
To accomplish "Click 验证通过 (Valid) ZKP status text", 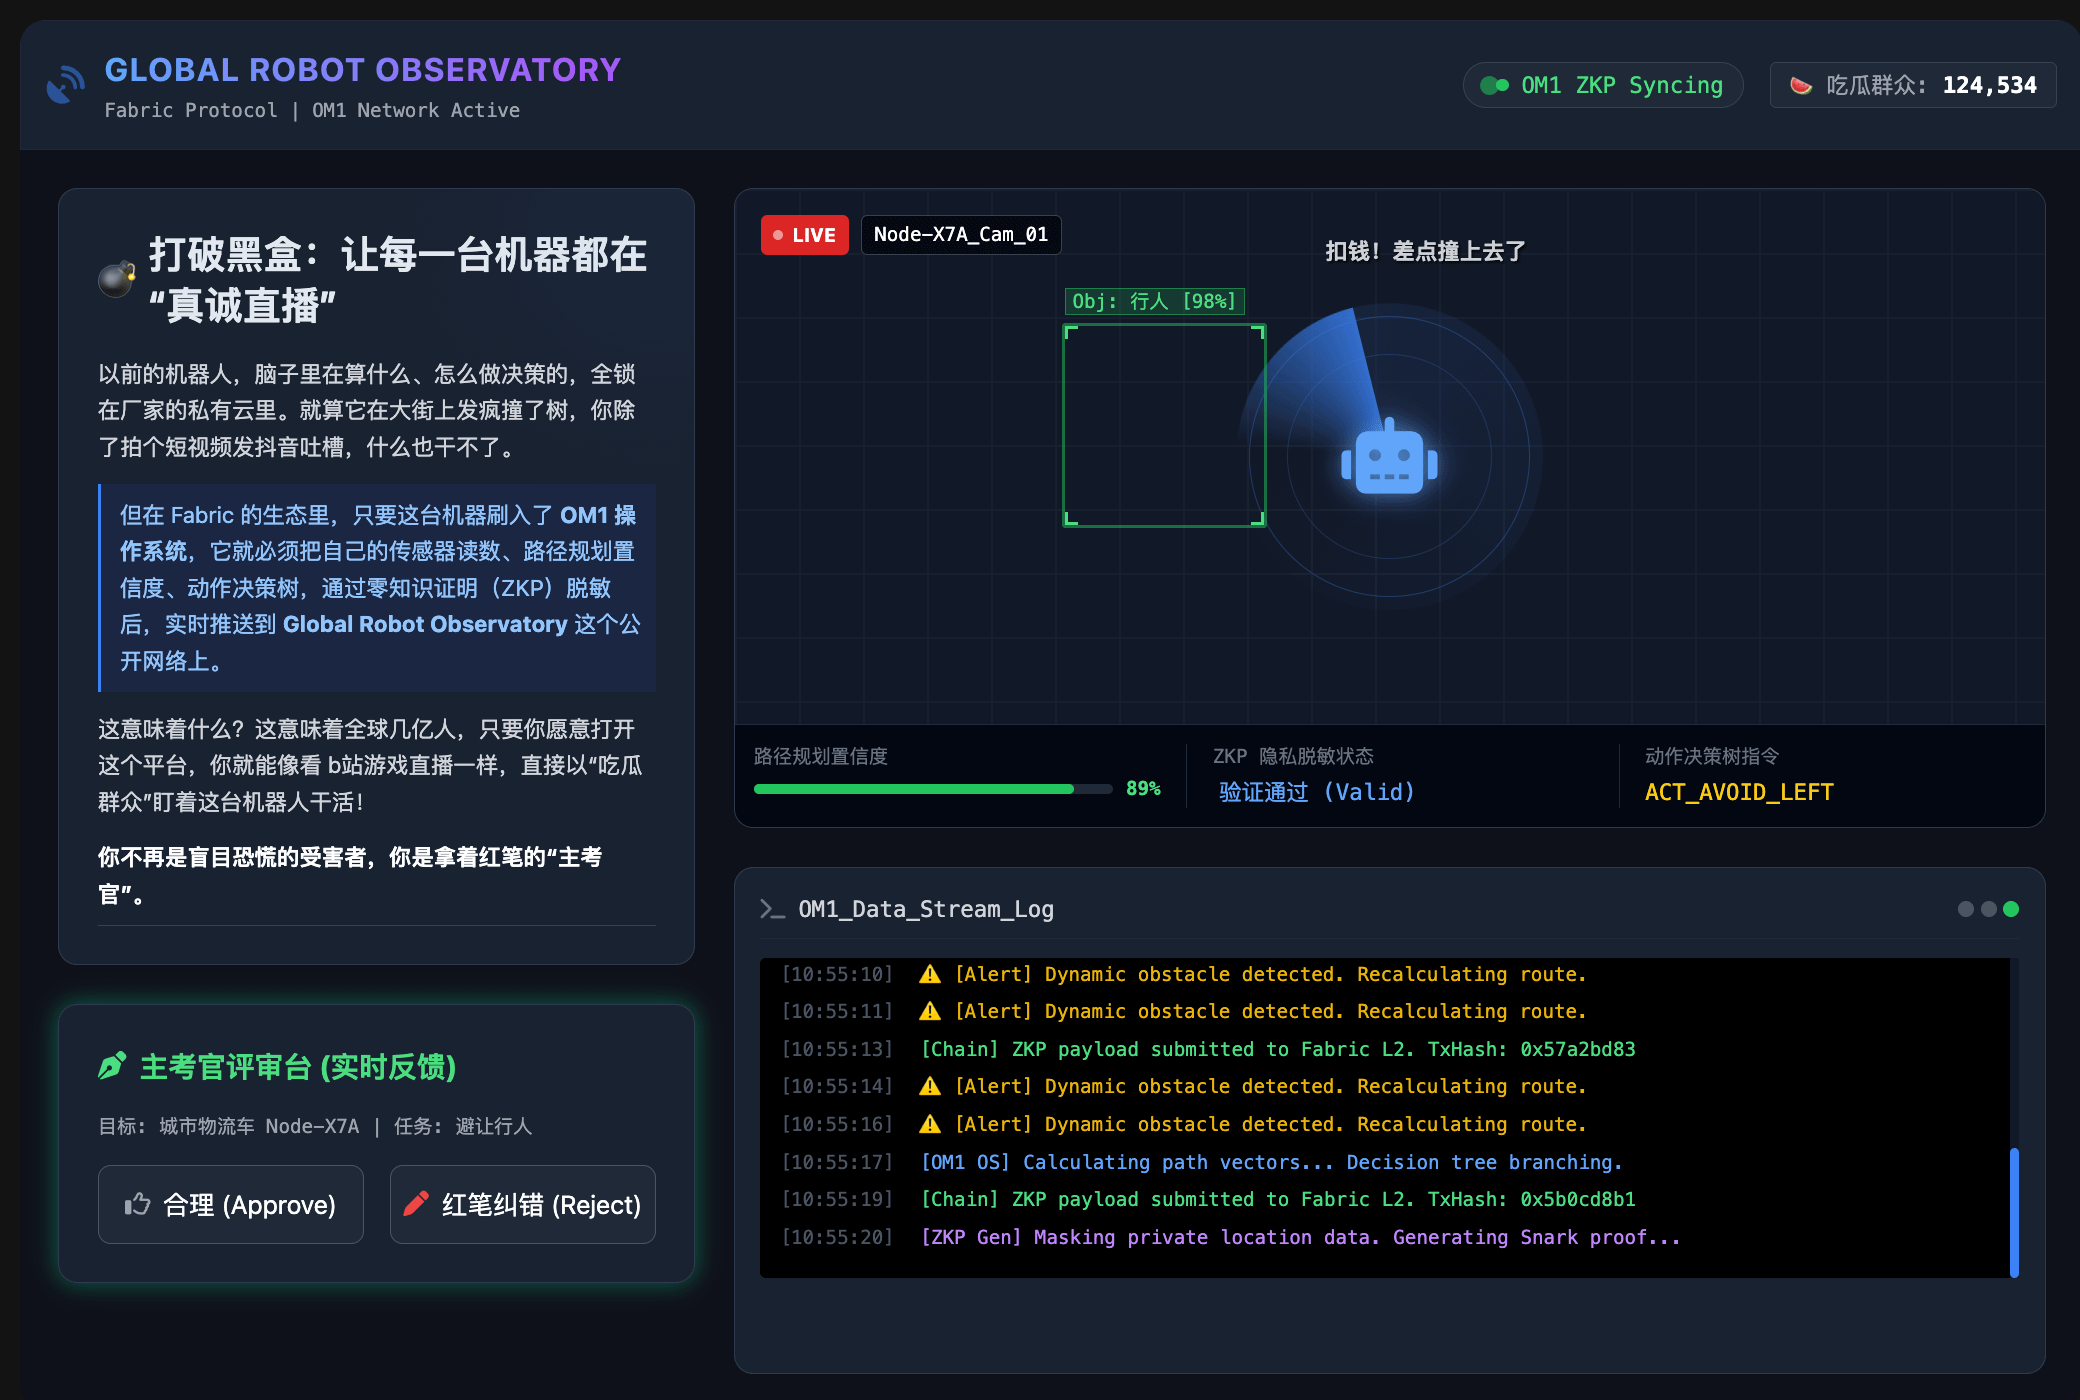I will (x=1316, y=792).
